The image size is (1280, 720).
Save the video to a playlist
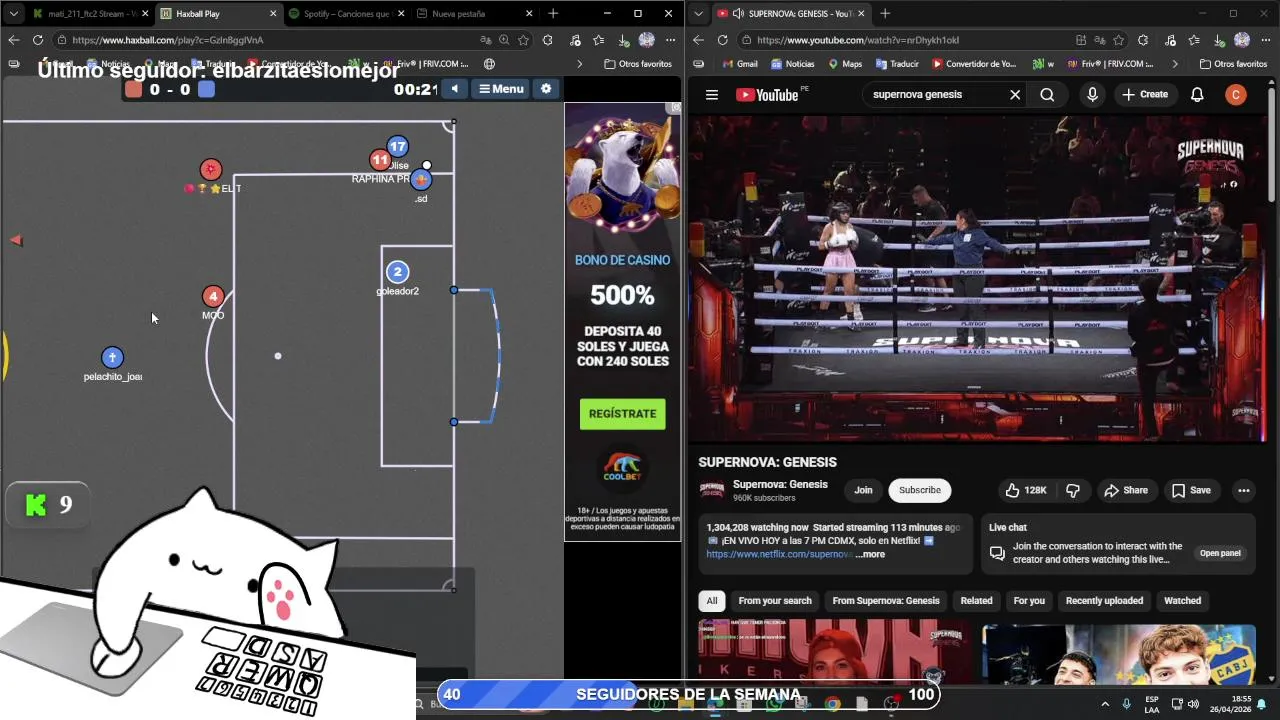[x=1191, y=490]
